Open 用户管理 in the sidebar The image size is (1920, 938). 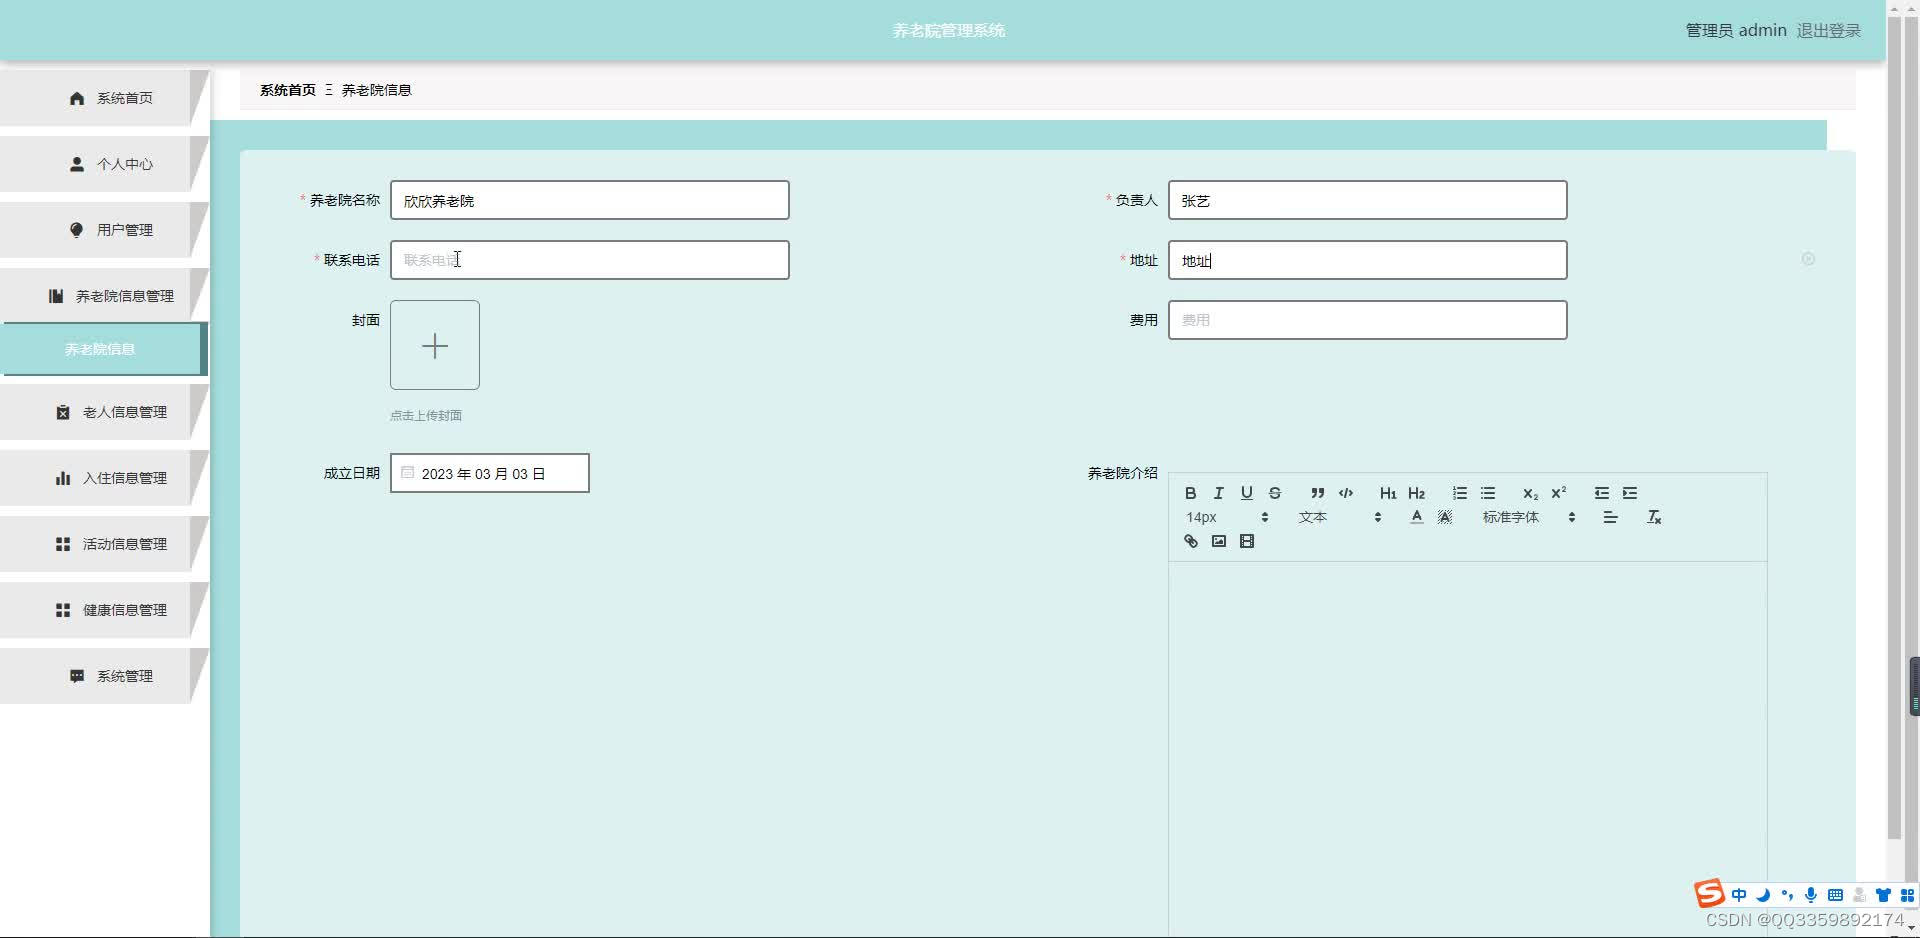(104, 230)
